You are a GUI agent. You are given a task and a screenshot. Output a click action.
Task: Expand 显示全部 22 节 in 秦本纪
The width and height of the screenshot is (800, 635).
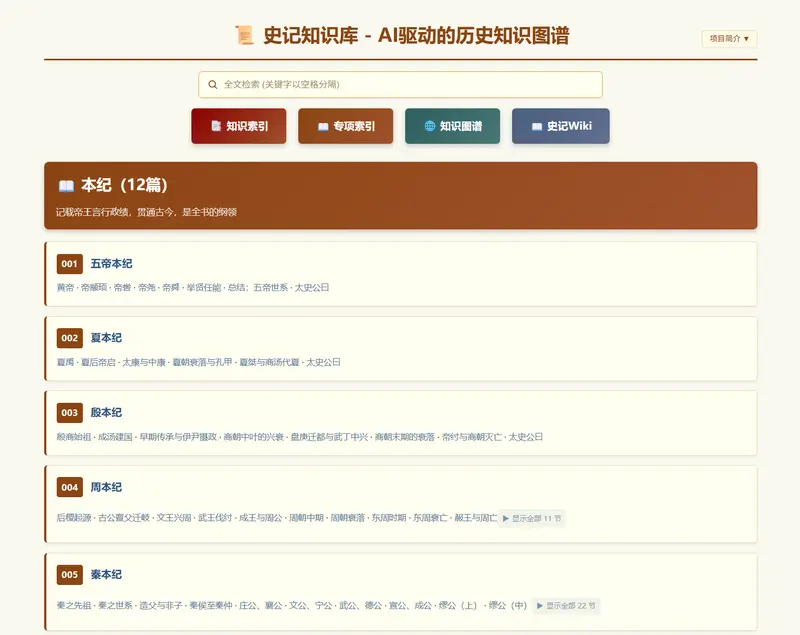point(566,605)
